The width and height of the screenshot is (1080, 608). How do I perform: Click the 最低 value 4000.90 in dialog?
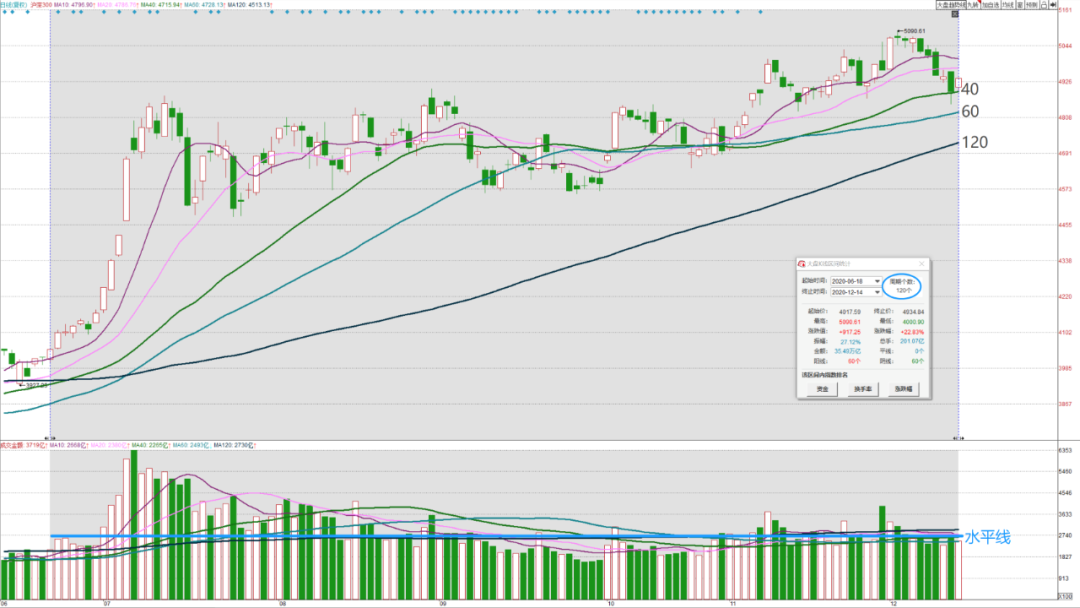tap(913, 322)
